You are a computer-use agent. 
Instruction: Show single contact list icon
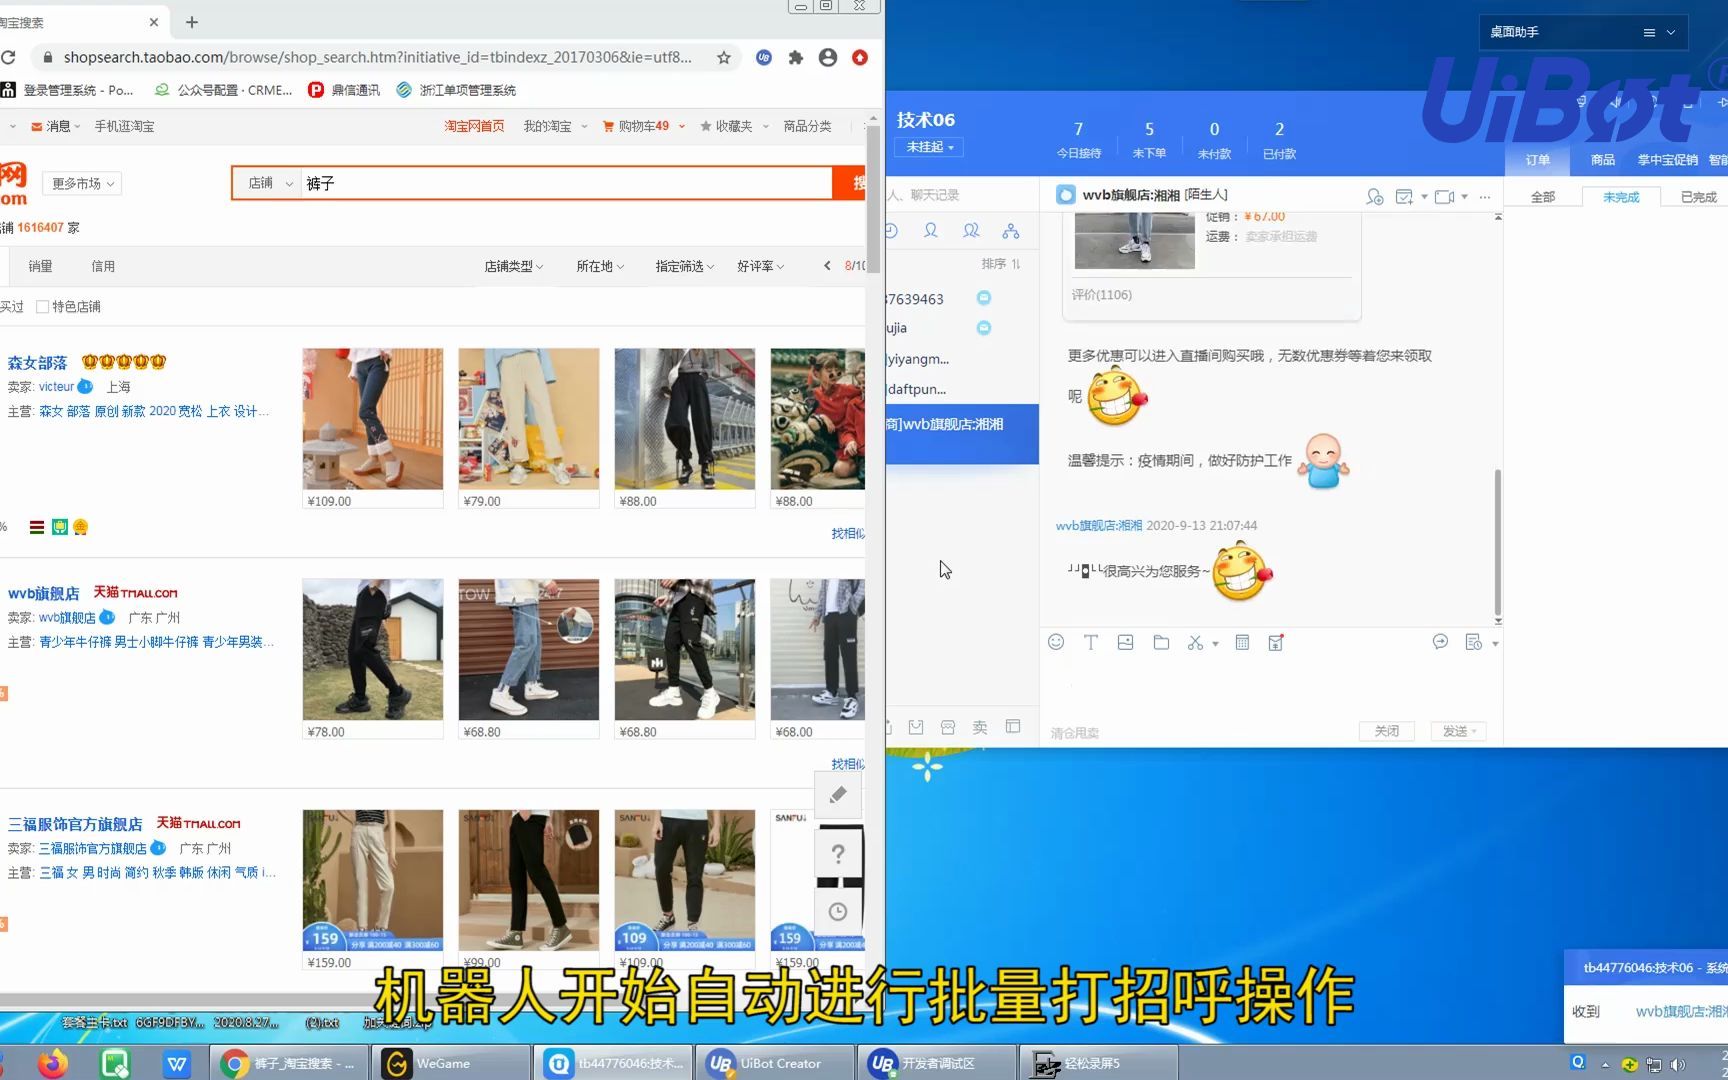point(931,231)
